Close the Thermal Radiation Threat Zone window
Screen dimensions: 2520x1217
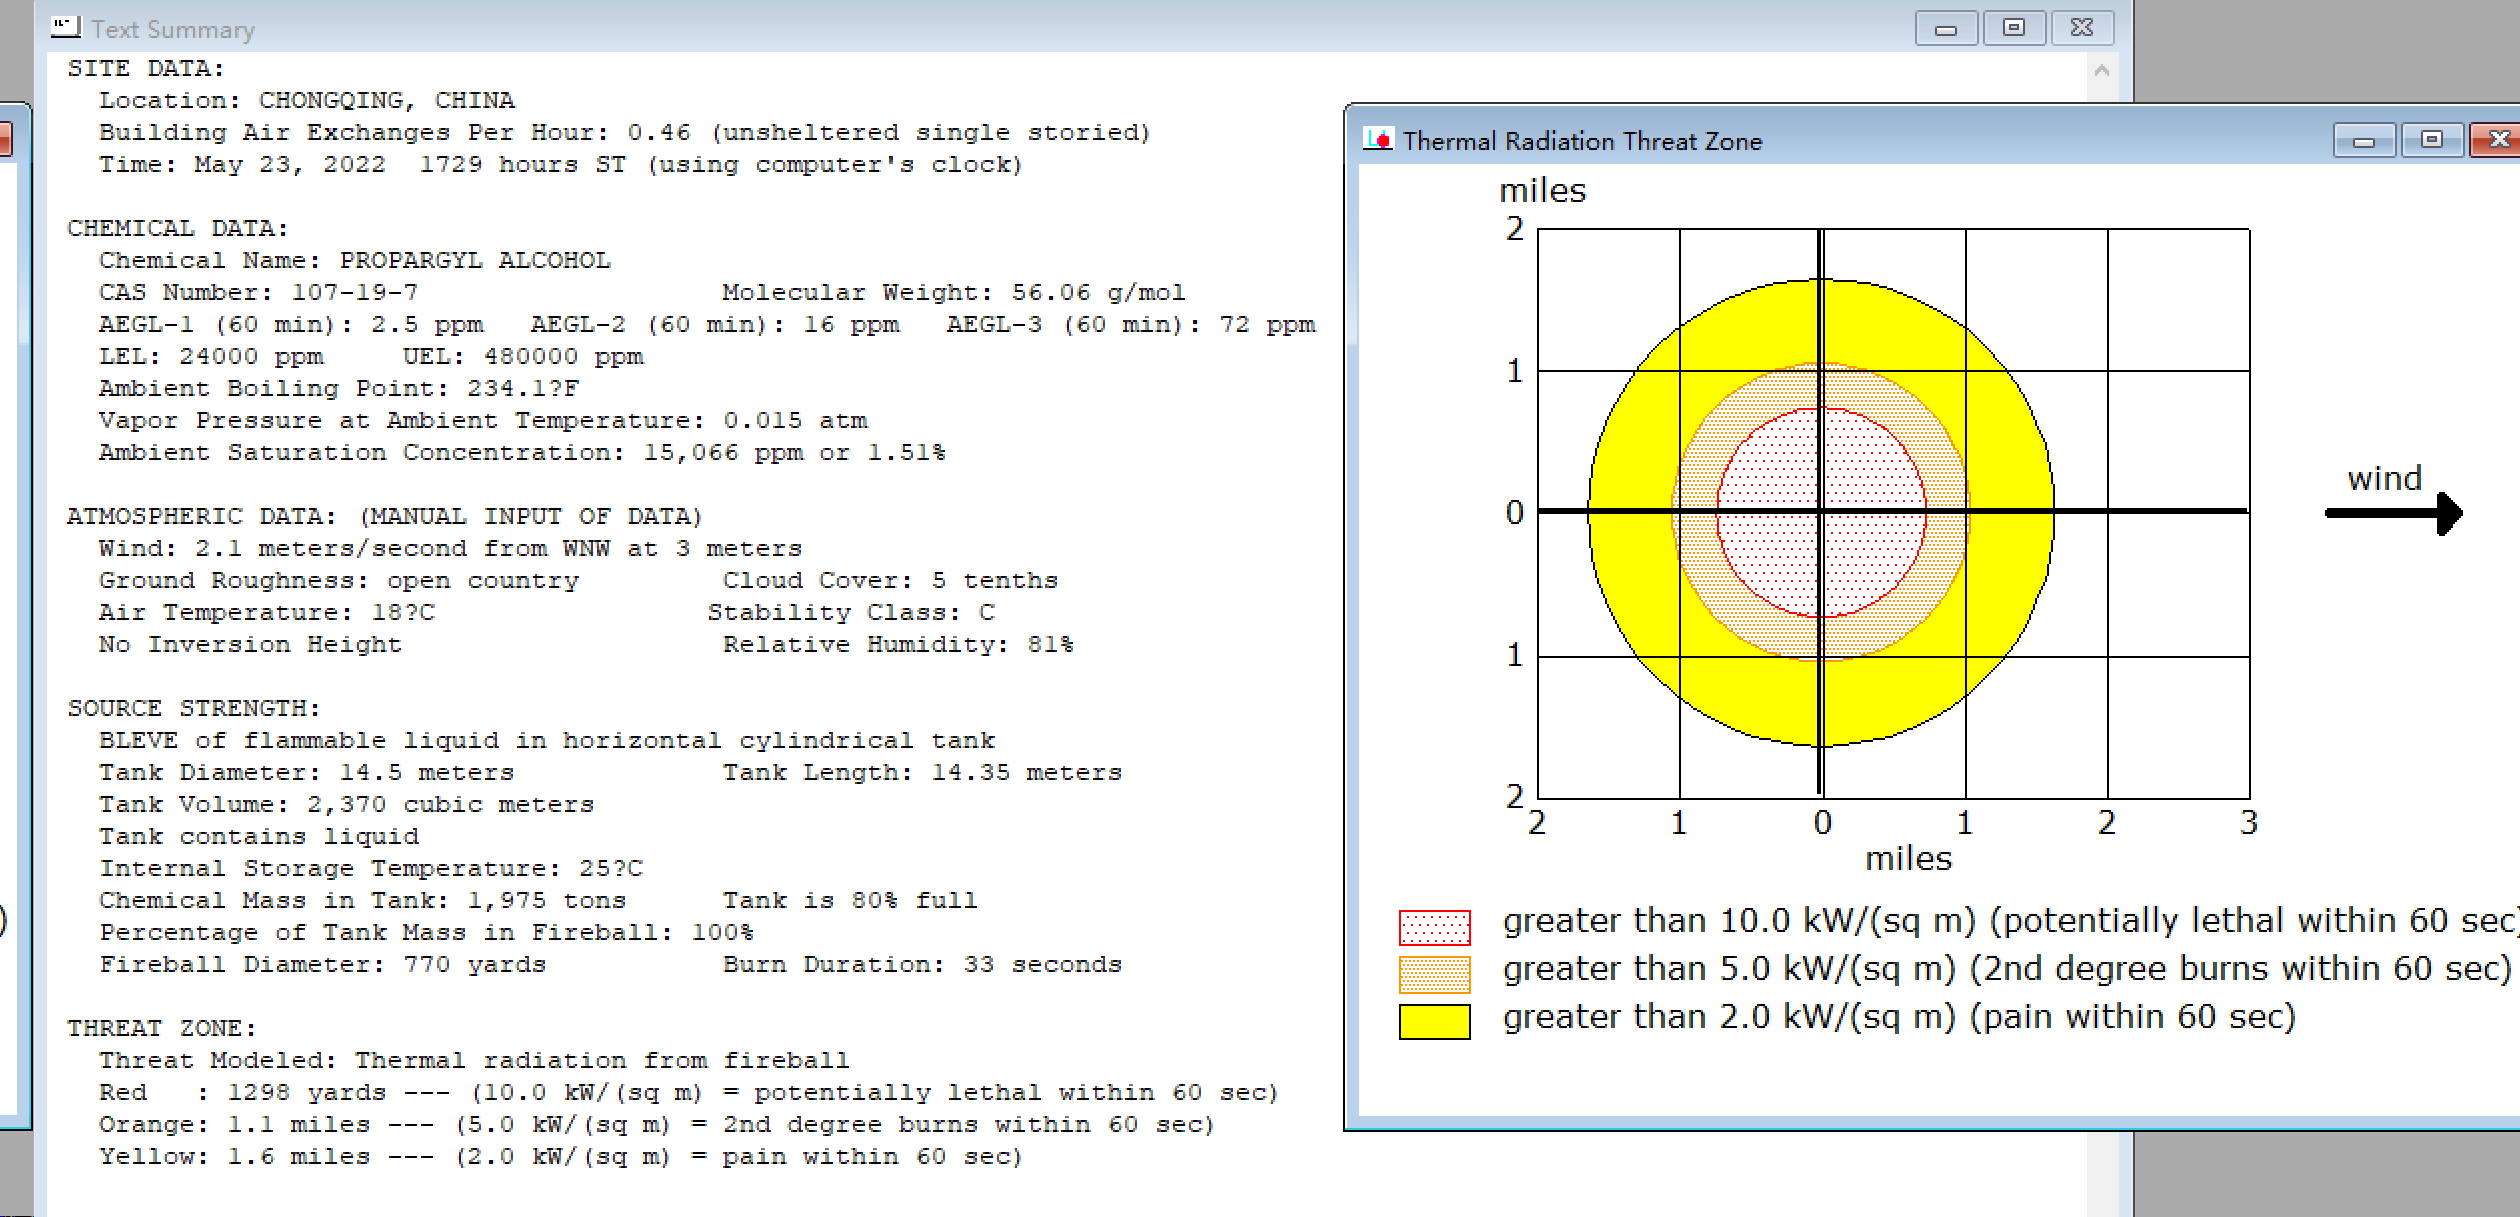click(2497, 140)
